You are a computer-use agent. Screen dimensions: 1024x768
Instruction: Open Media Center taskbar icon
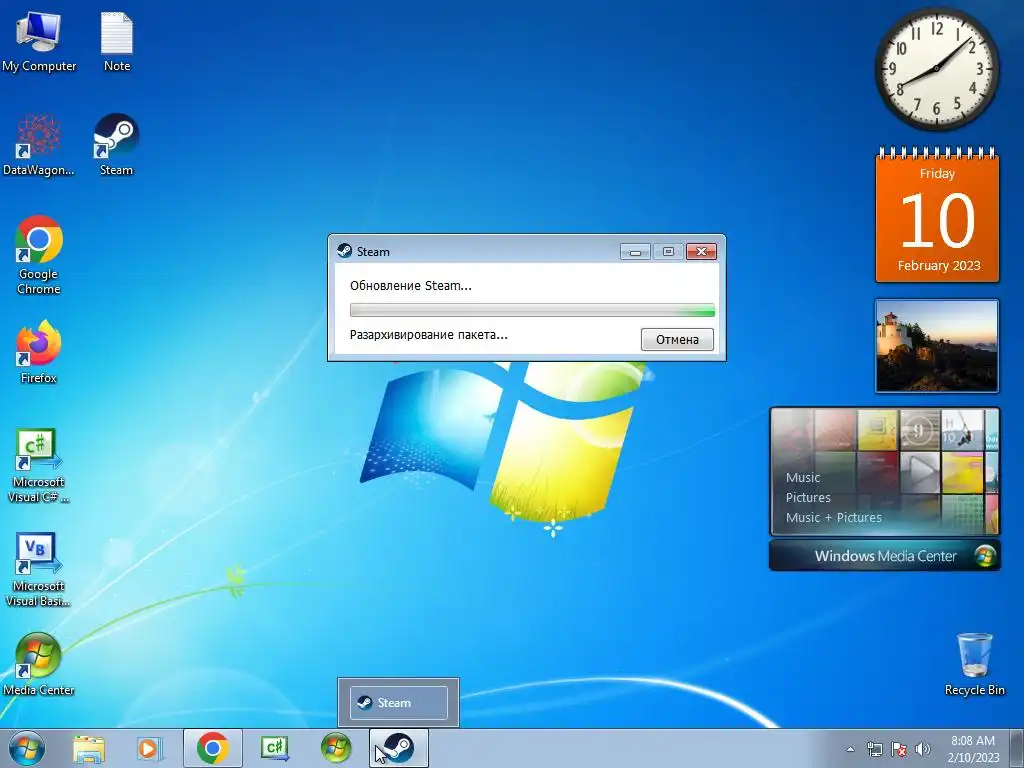(x=336, y=748)
